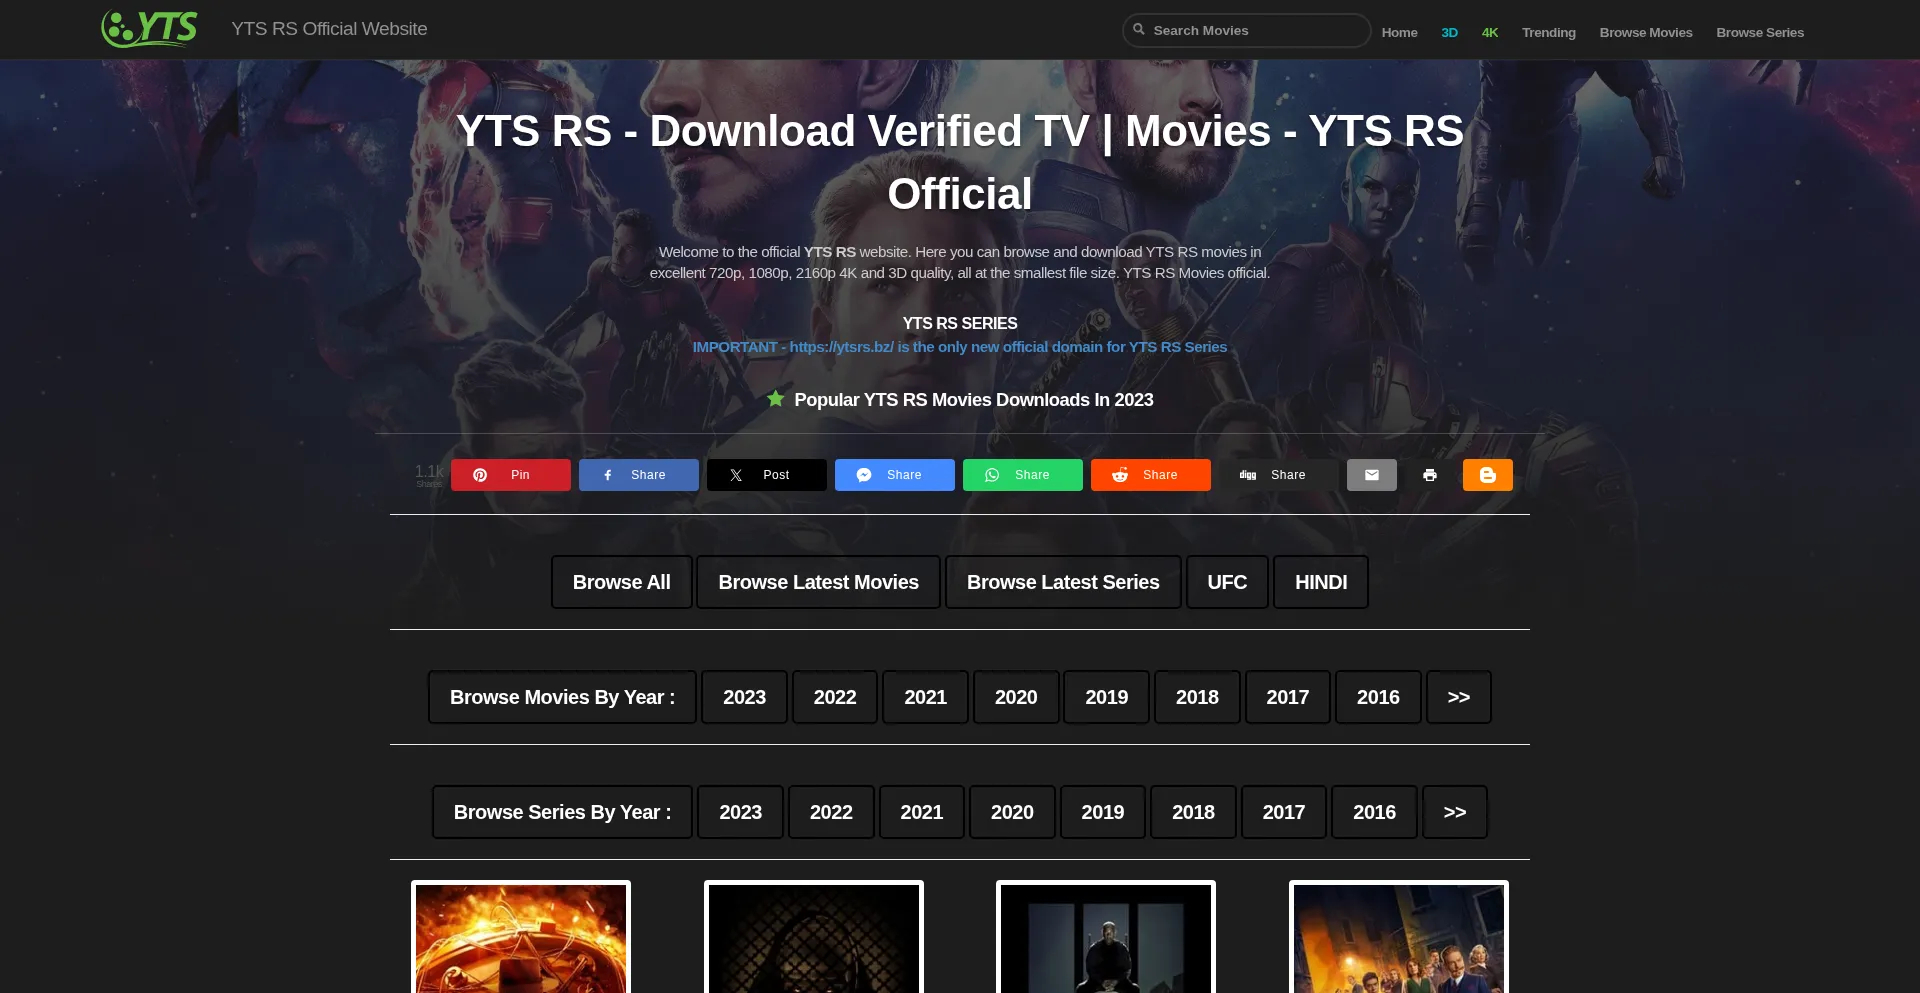Browse series from 2021

coord(921,812)
